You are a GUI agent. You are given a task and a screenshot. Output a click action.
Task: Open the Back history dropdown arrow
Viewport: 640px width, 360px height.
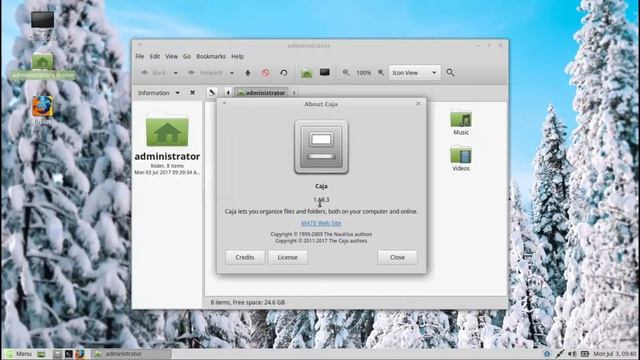tap(176, 73)
